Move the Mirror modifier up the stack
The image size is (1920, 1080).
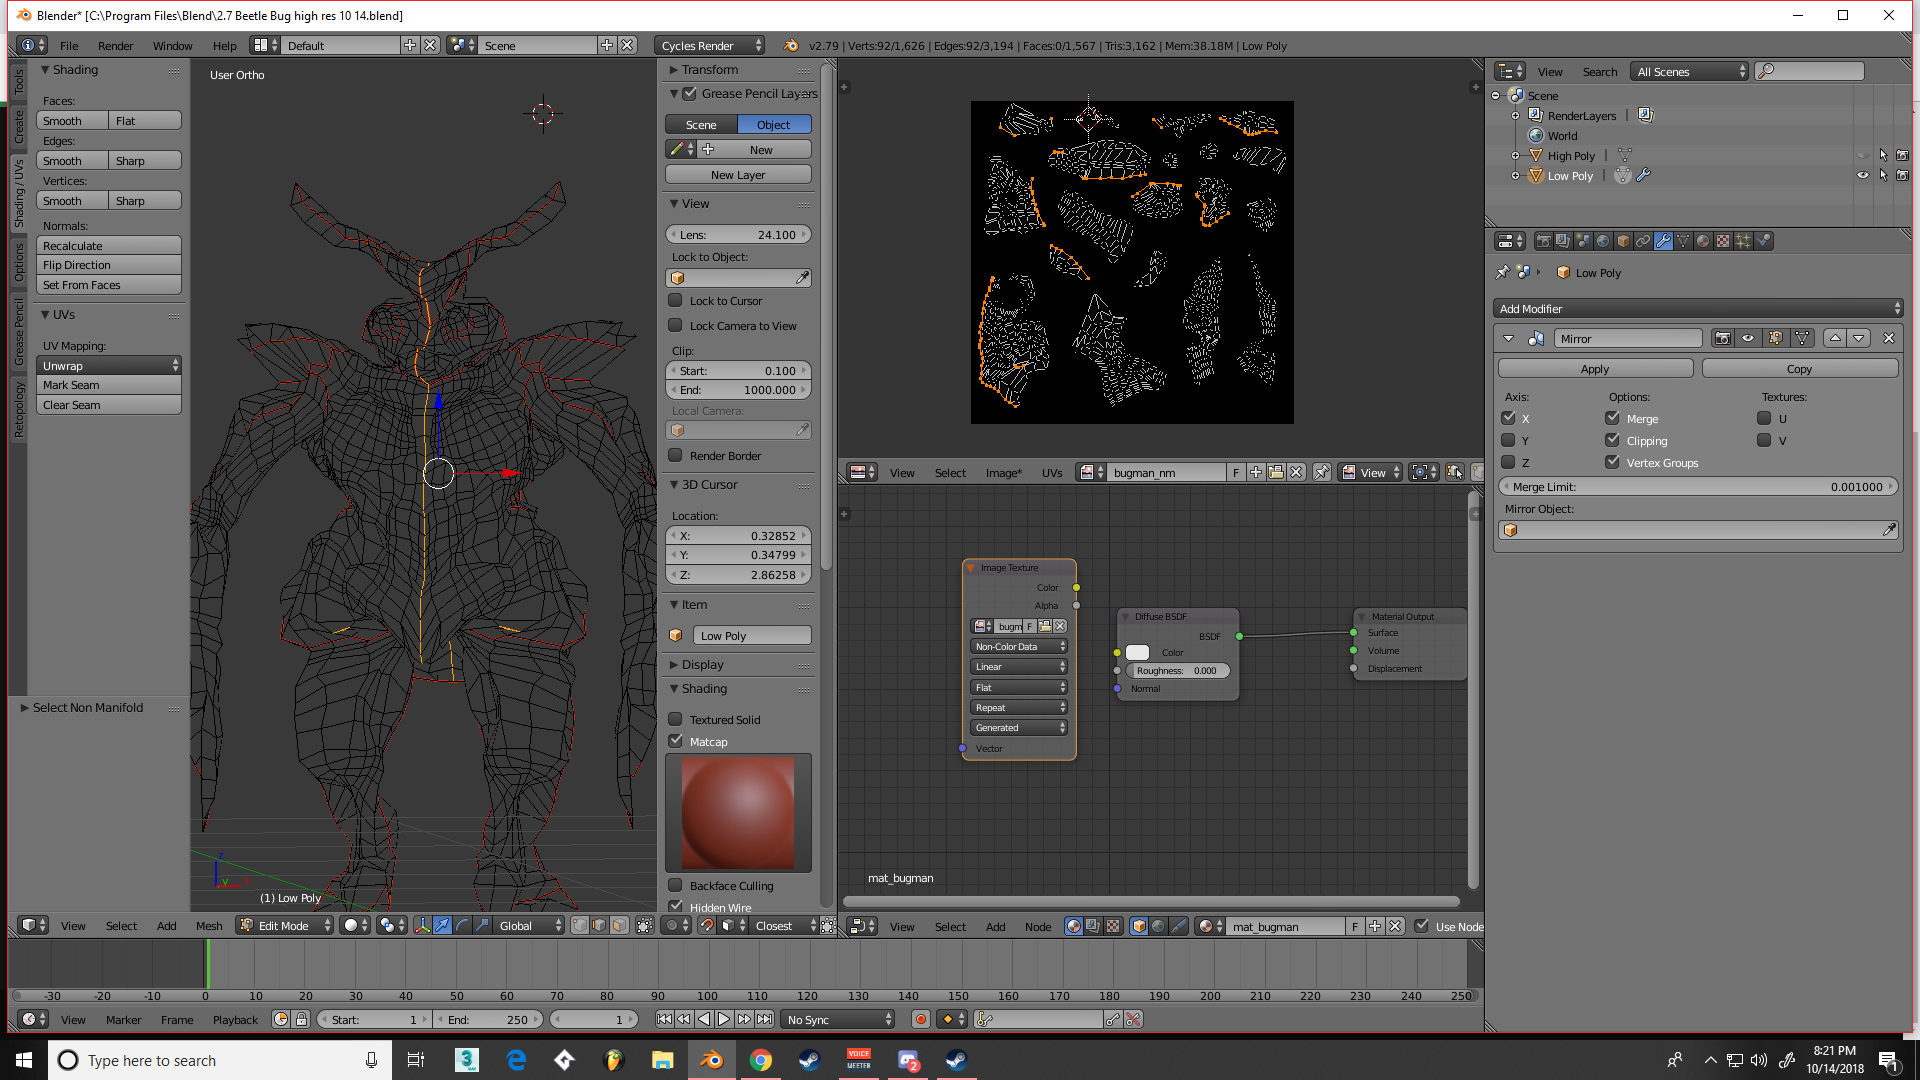pyautogui.click(x=1835, y=339)
